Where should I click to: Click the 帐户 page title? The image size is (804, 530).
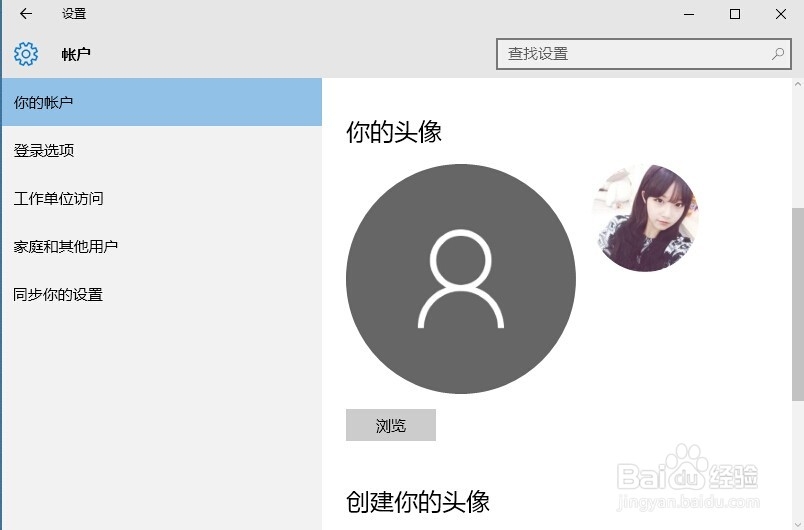76,54
